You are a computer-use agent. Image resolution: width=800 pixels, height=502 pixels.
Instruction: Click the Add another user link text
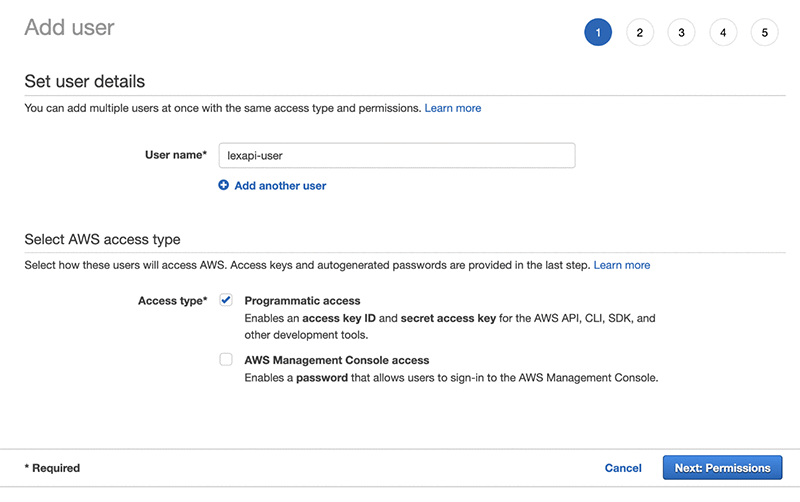click(280, 186)
